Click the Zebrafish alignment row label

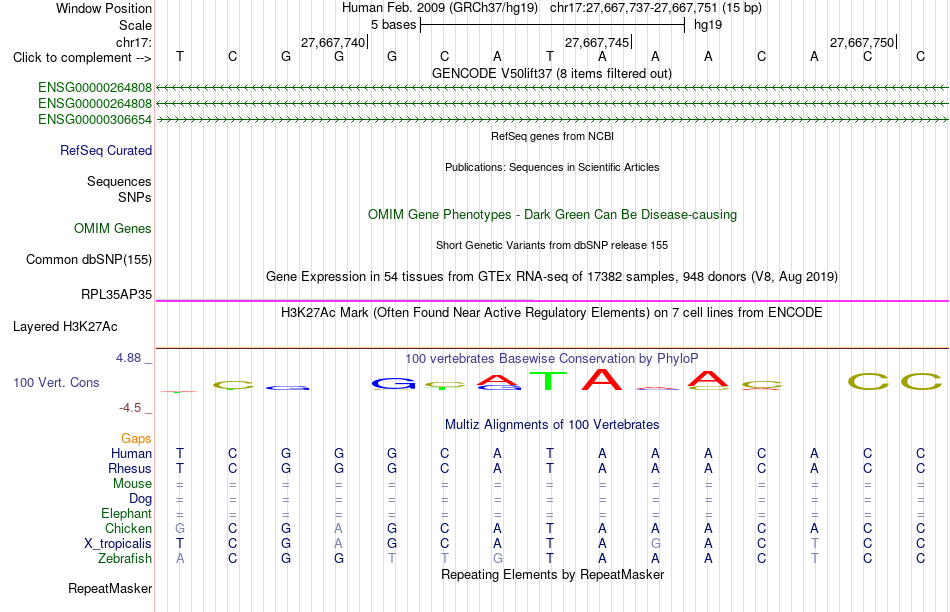click(x=124, y=558)
